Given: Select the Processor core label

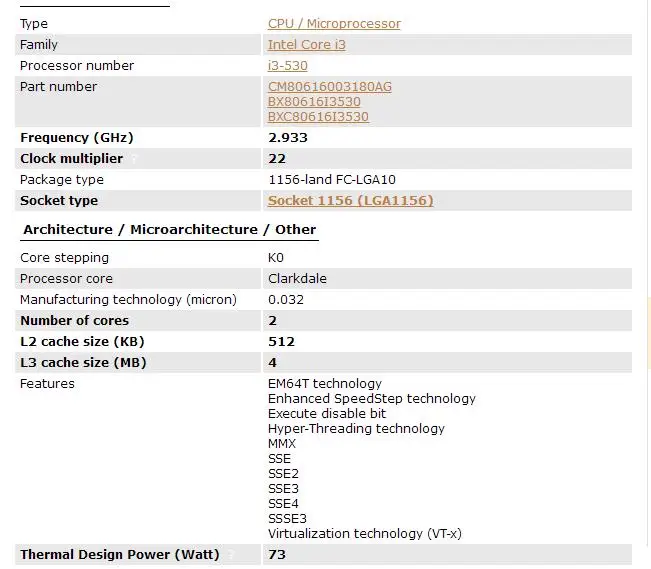Looking at the screenshot, I should click(x=66, y=279).
